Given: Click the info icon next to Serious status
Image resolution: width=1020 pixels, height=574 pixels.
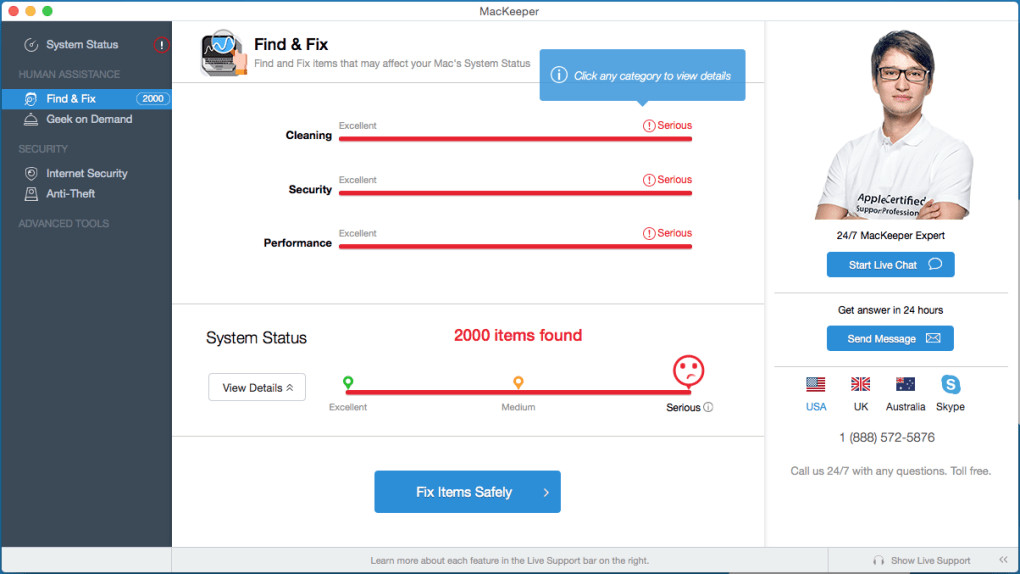Looking at the screenshot, I should click(708, 407).
